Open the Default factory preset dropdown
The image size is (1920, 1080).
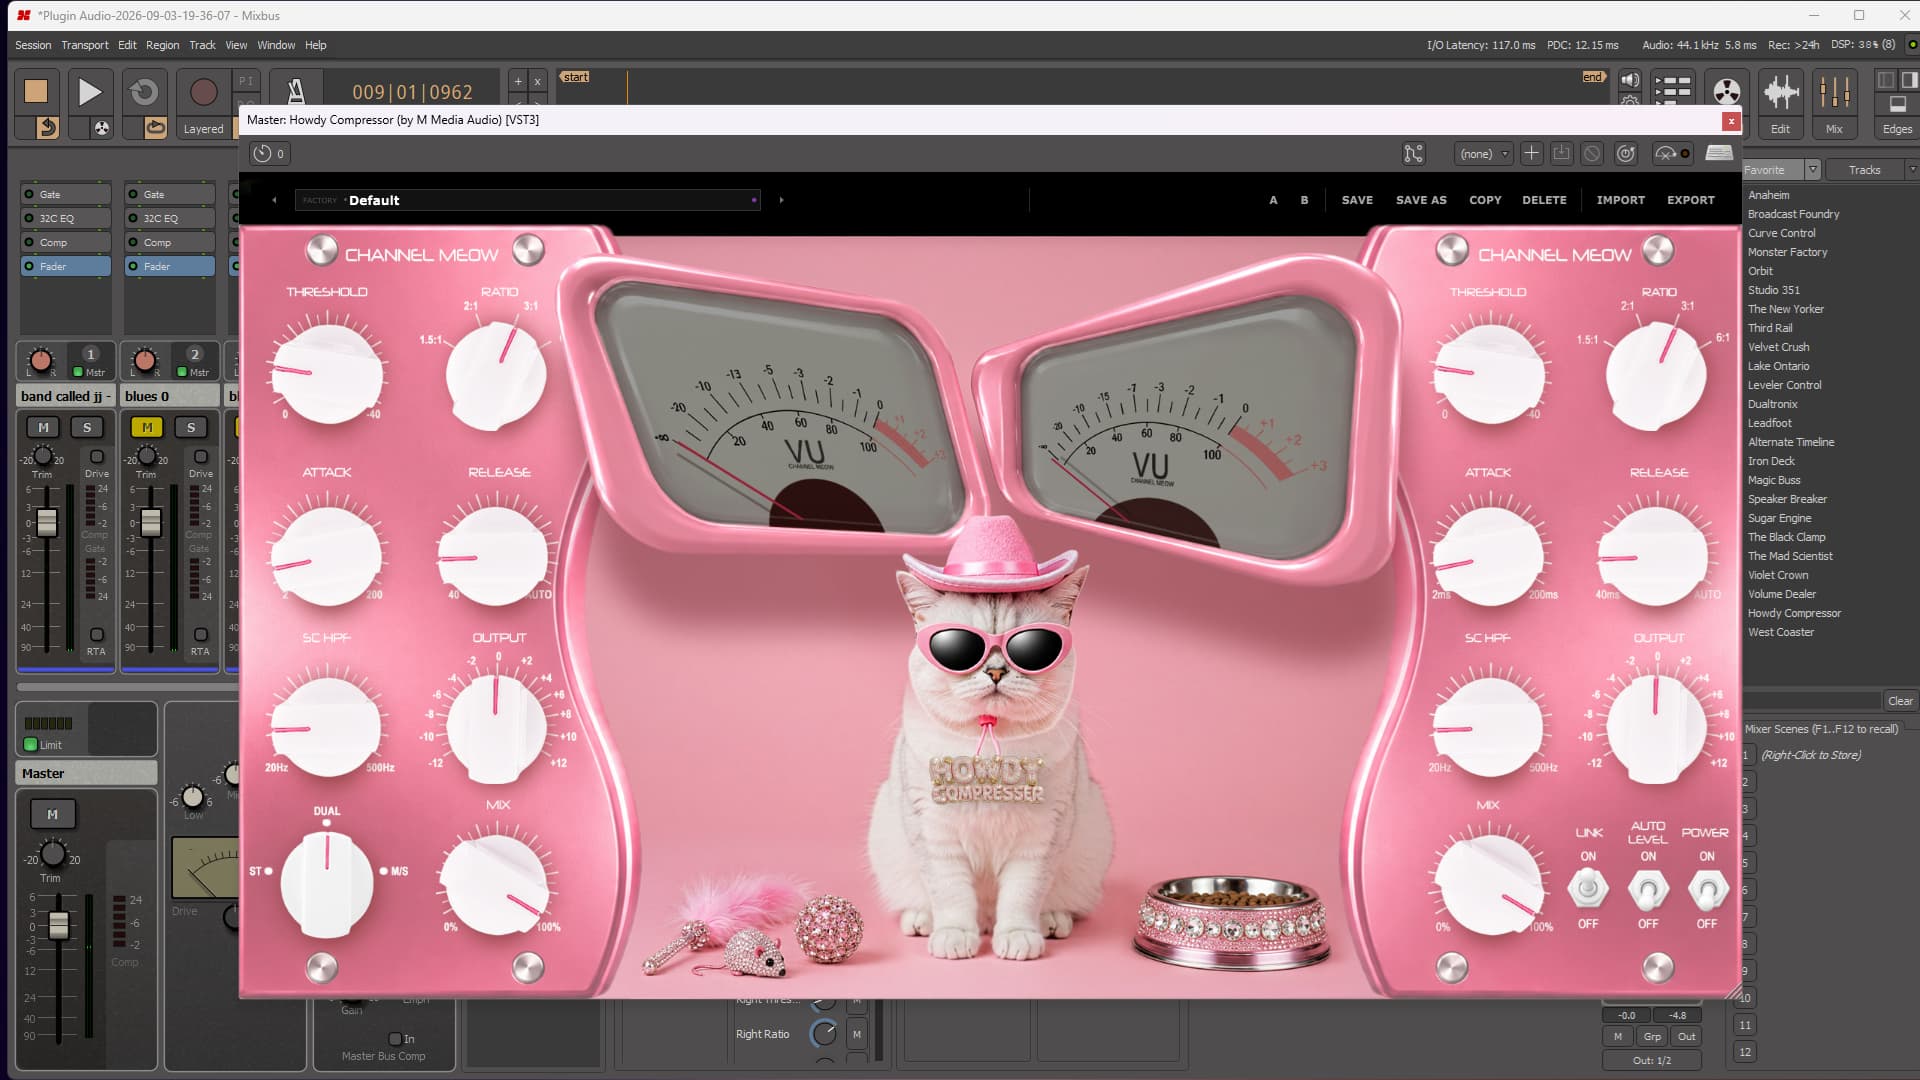click(x=528, y=200)
